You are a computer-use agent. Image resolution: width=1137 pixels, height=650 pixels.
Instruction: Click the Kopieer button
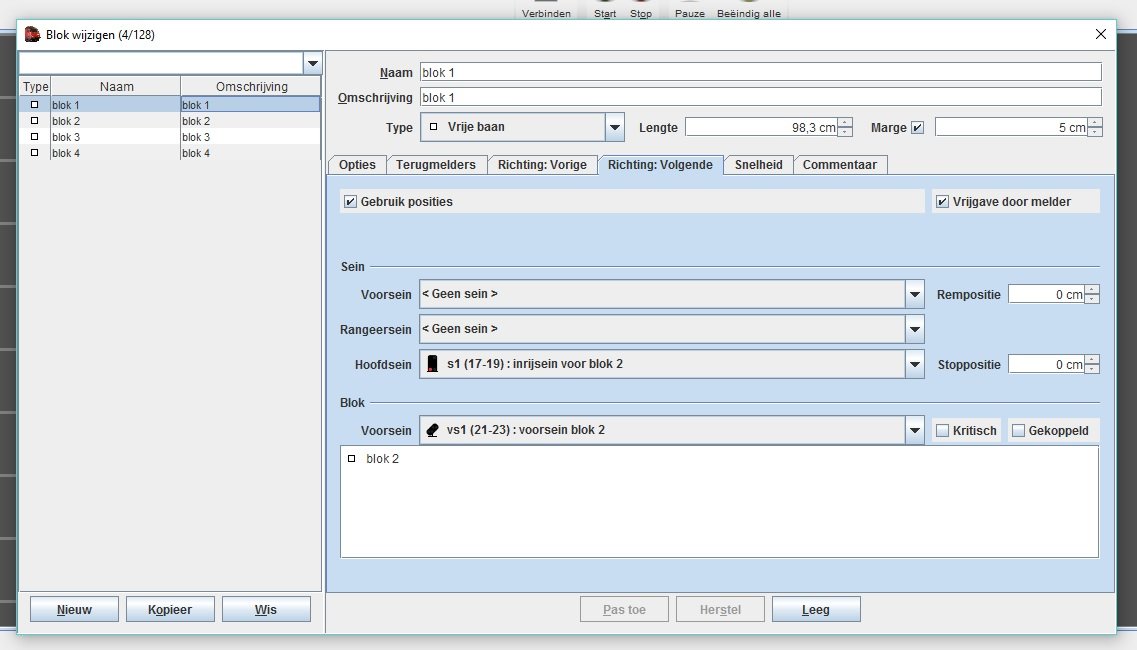[x=170, y=609]
